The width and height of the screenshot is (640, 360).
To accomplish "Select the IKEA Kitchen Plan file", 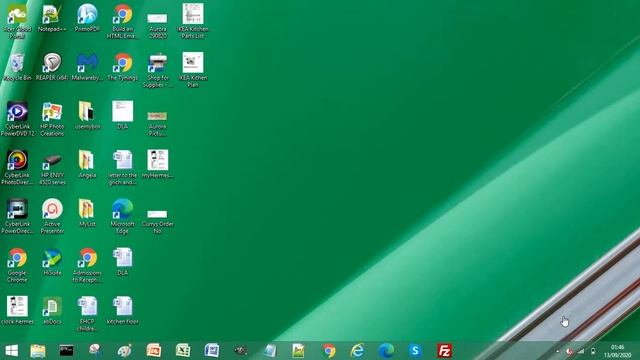I will (x=193, y=70).
